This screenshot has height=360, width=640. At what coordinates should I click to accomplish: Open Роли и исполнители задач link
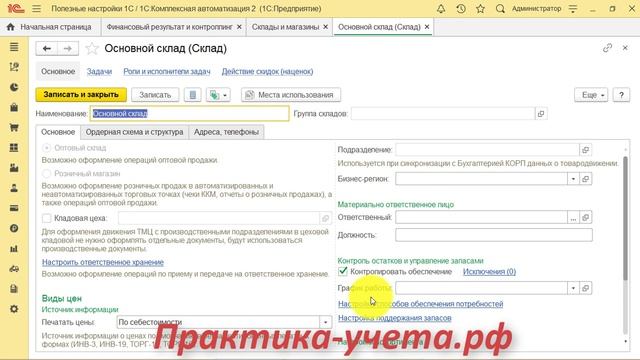[x=167, y=71]
